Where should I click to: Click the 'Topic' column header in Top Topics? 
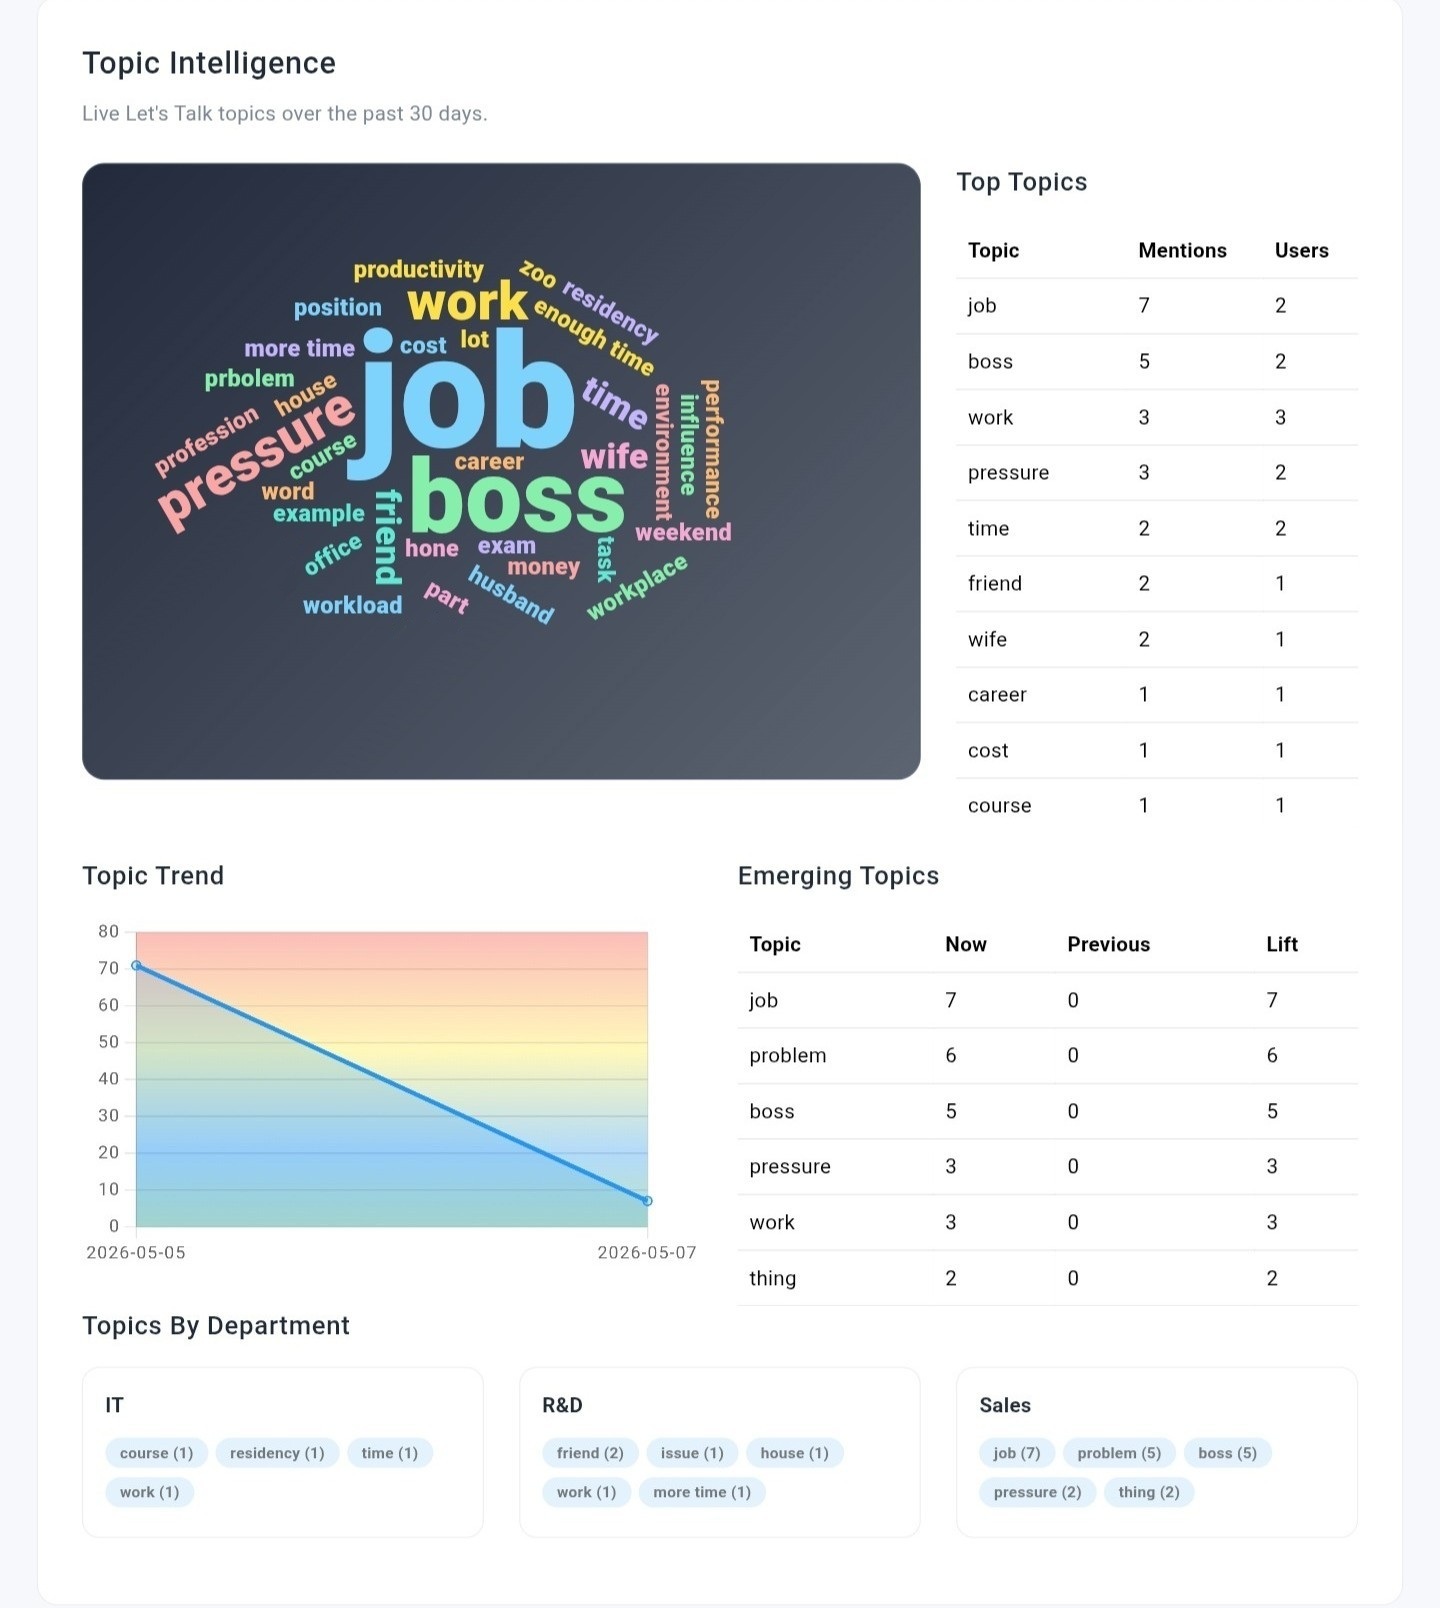pos(993,250)
